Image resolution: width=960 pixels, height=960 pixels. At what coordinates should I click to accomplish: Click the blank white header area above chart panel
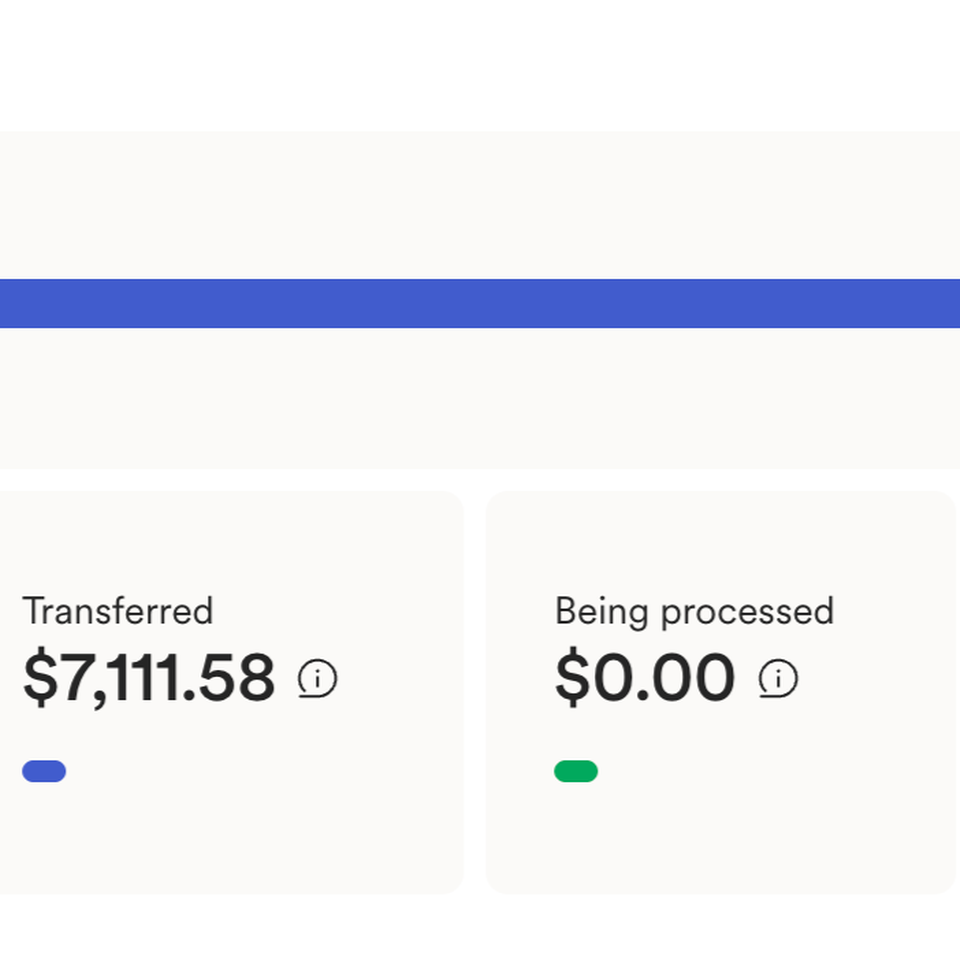(x=480, y=65)
